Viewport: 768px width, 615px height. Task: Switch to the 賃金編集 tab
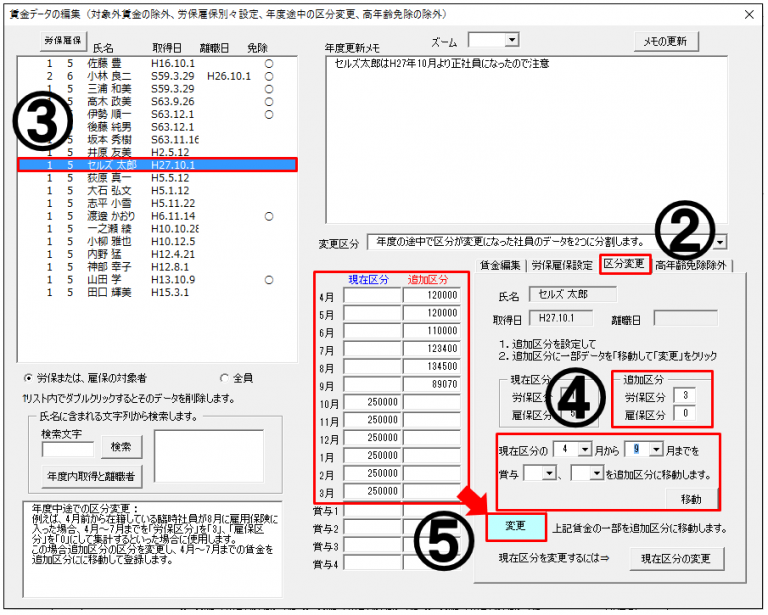click(x=500, y=265)
